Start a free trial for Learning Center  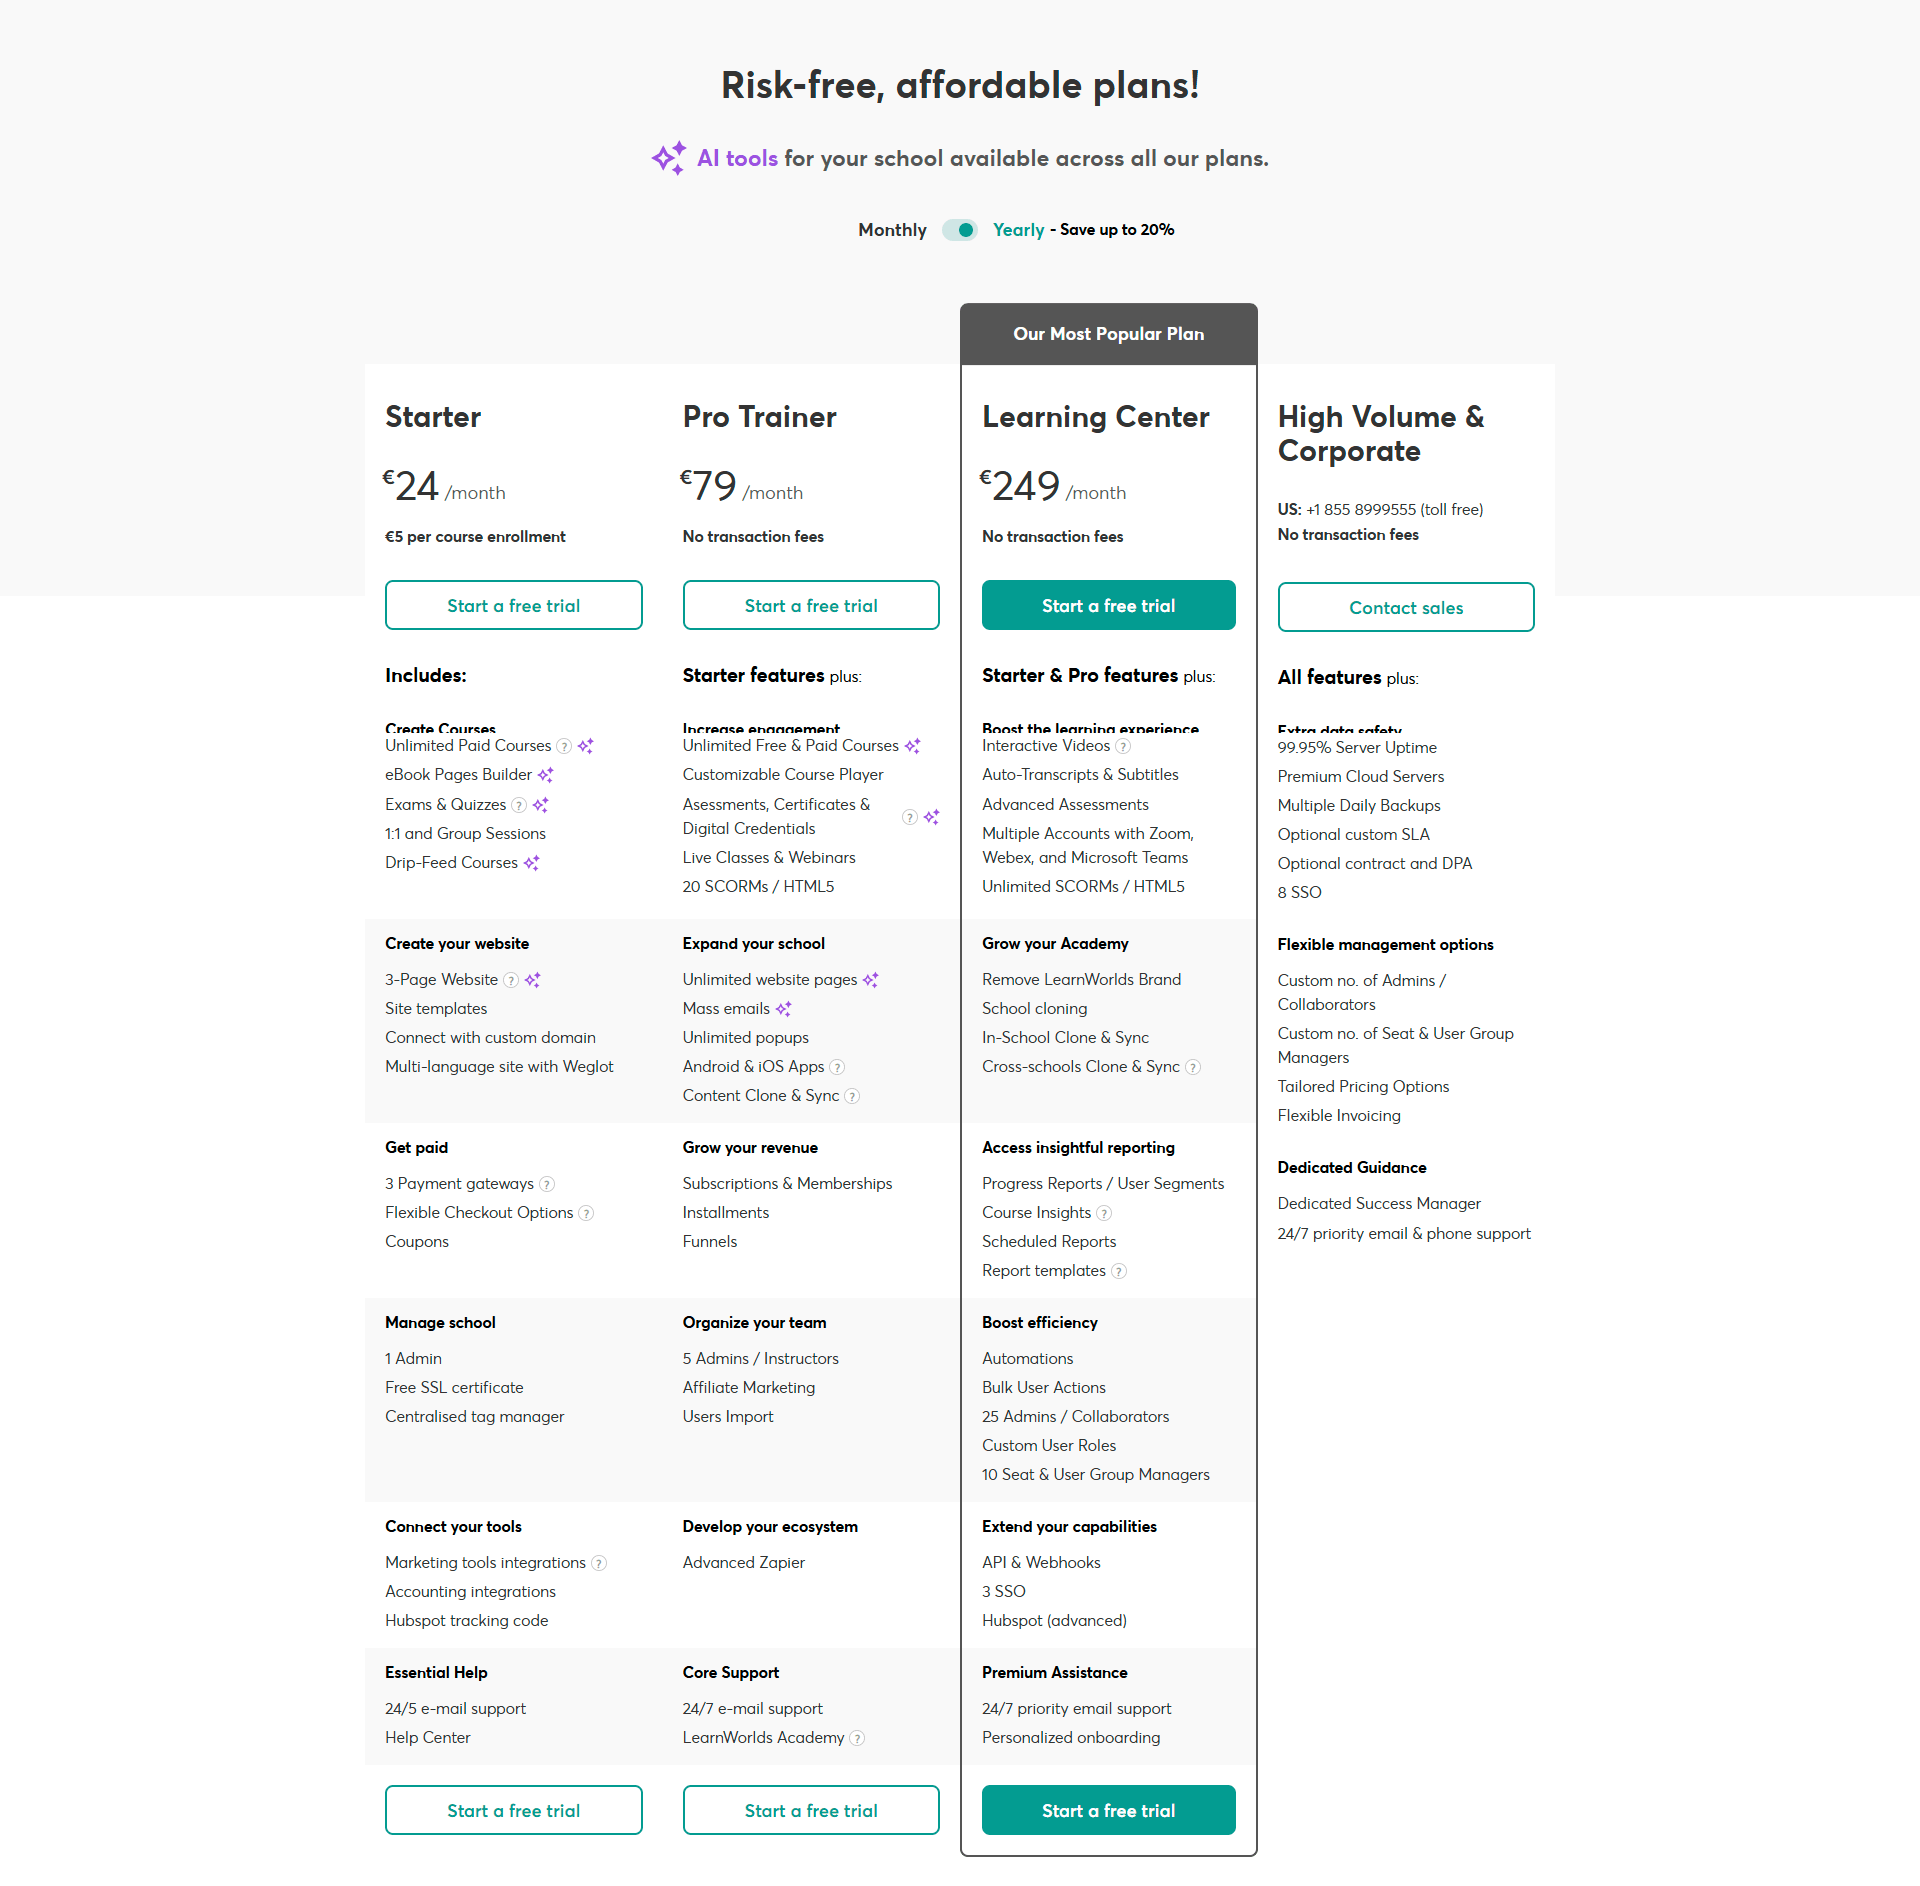1108,605
